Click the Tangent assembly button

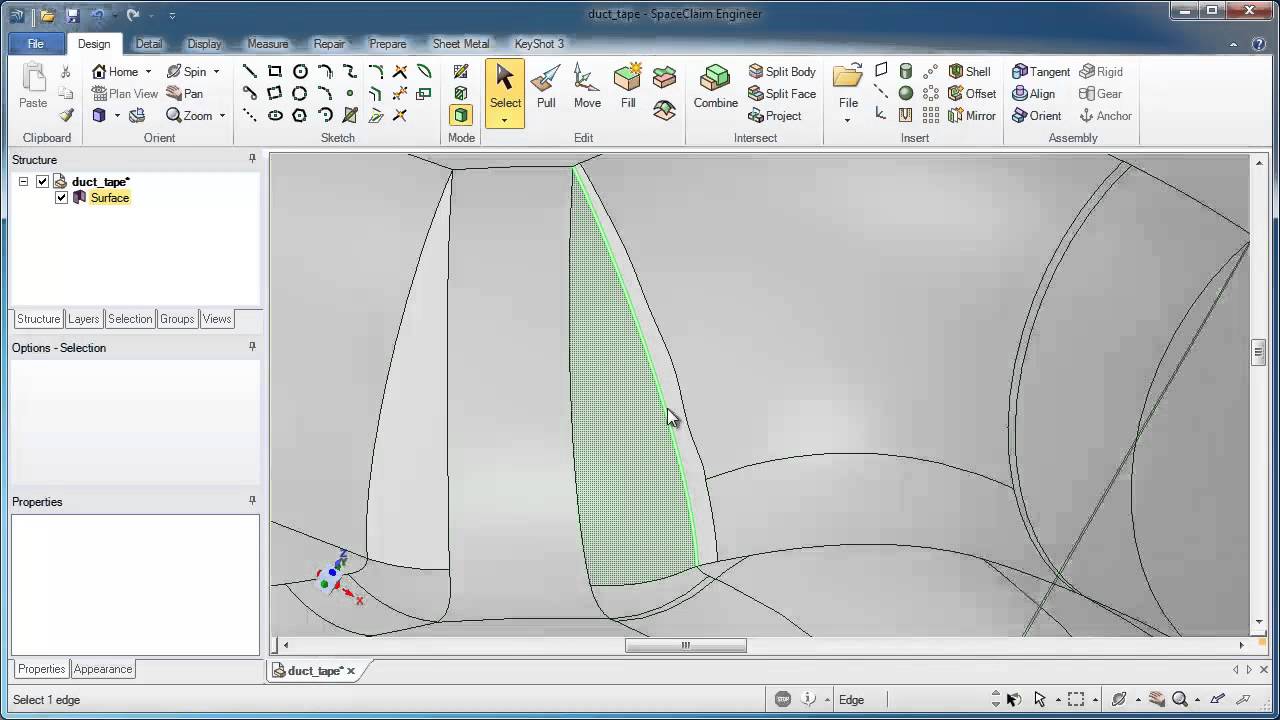tap(1041, 71)
